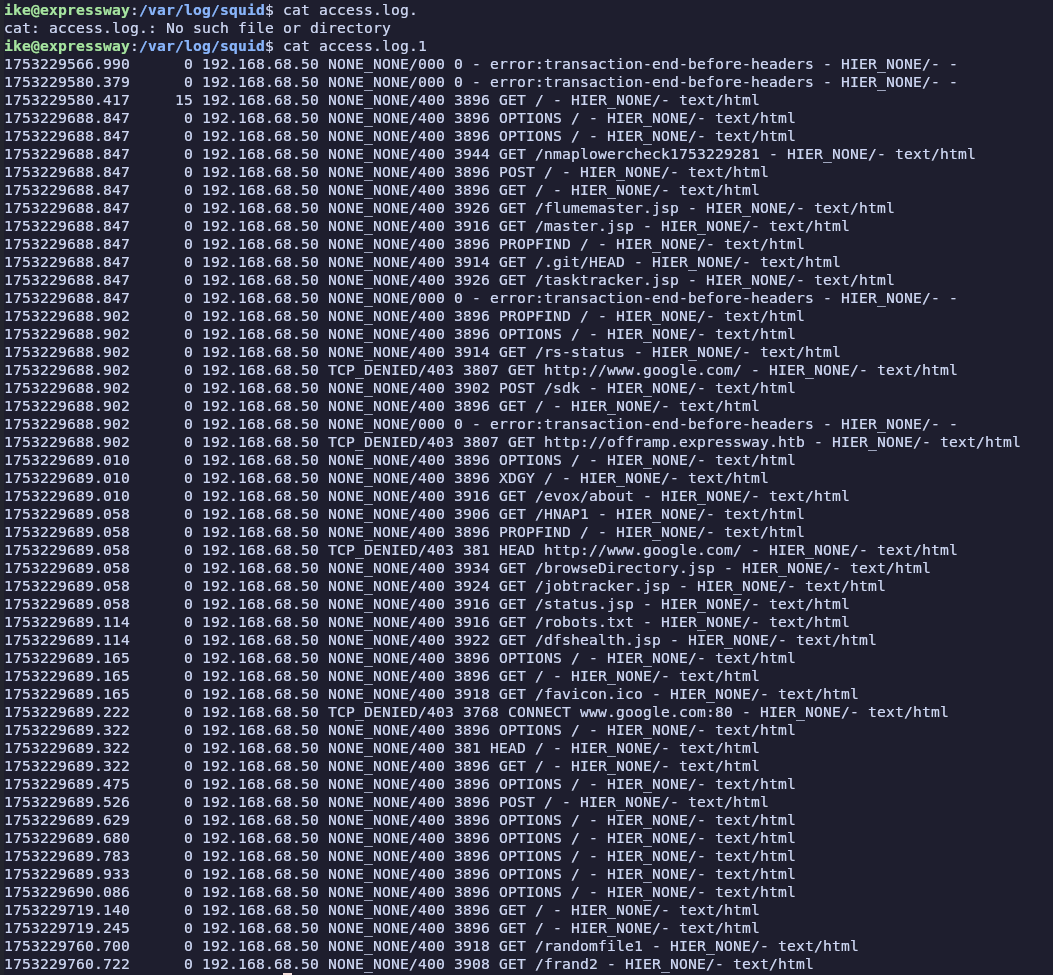The height and width of the screenshot is (975, 1053).
Task: Select the /frand2 request path
Action: tap(566, 964)
